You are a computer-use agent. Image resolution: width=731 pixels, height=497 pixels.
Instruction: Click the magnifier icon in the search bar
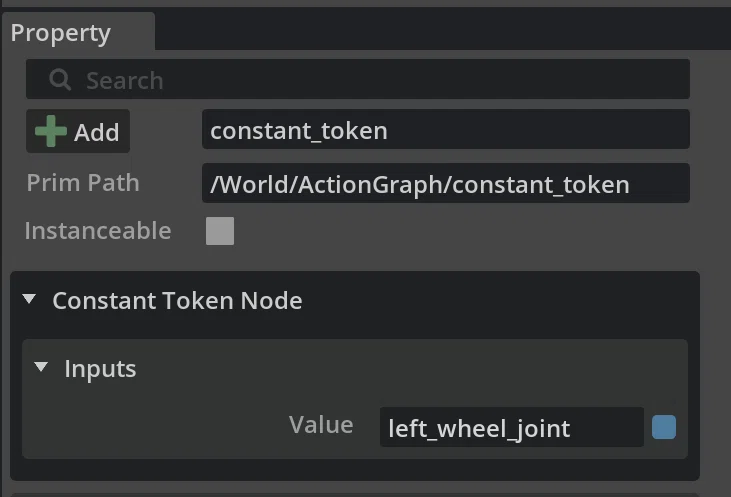click(60, 80)
